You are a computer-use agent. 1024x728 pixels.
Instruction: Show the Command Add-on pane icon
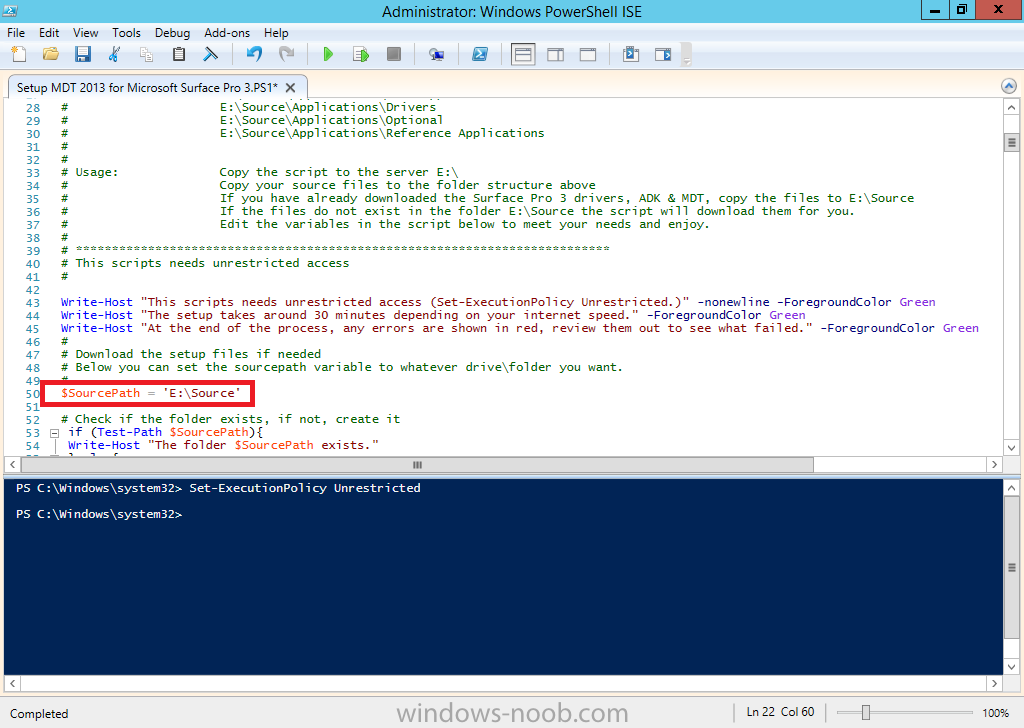click(663, 54)
